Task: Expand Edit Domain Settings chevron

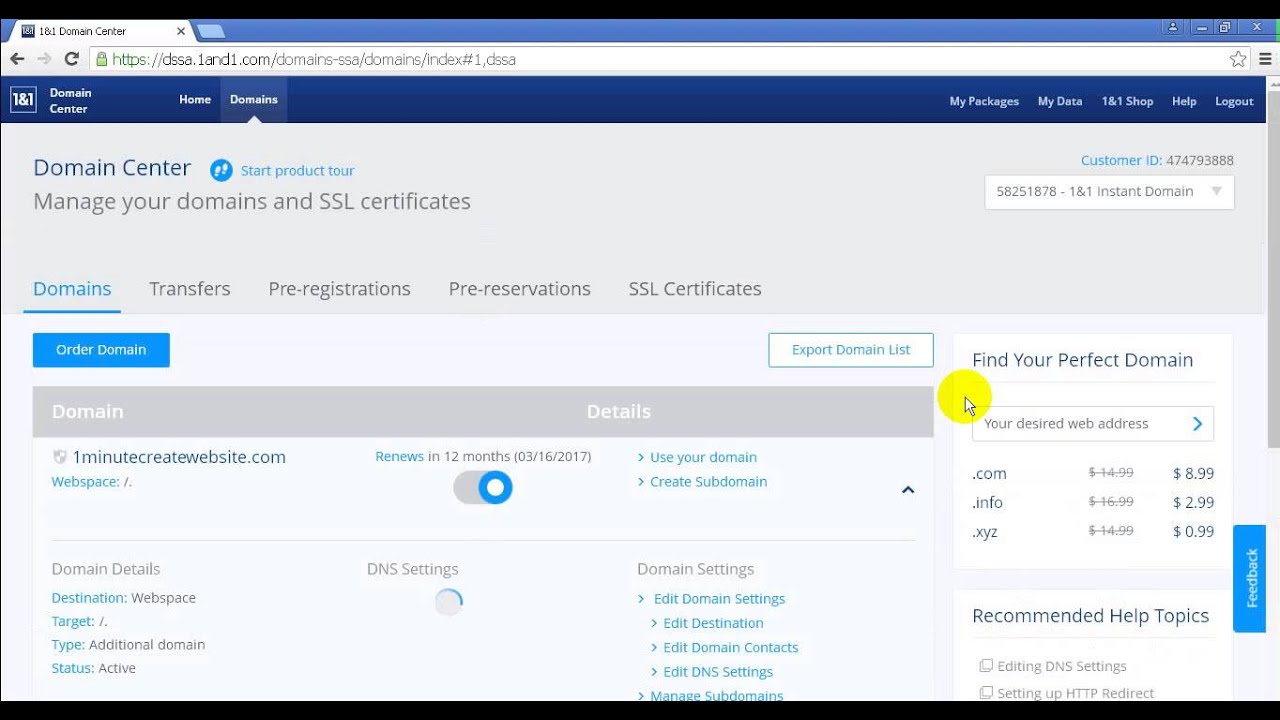Action: pyautogui.click(x=642, y=599)
